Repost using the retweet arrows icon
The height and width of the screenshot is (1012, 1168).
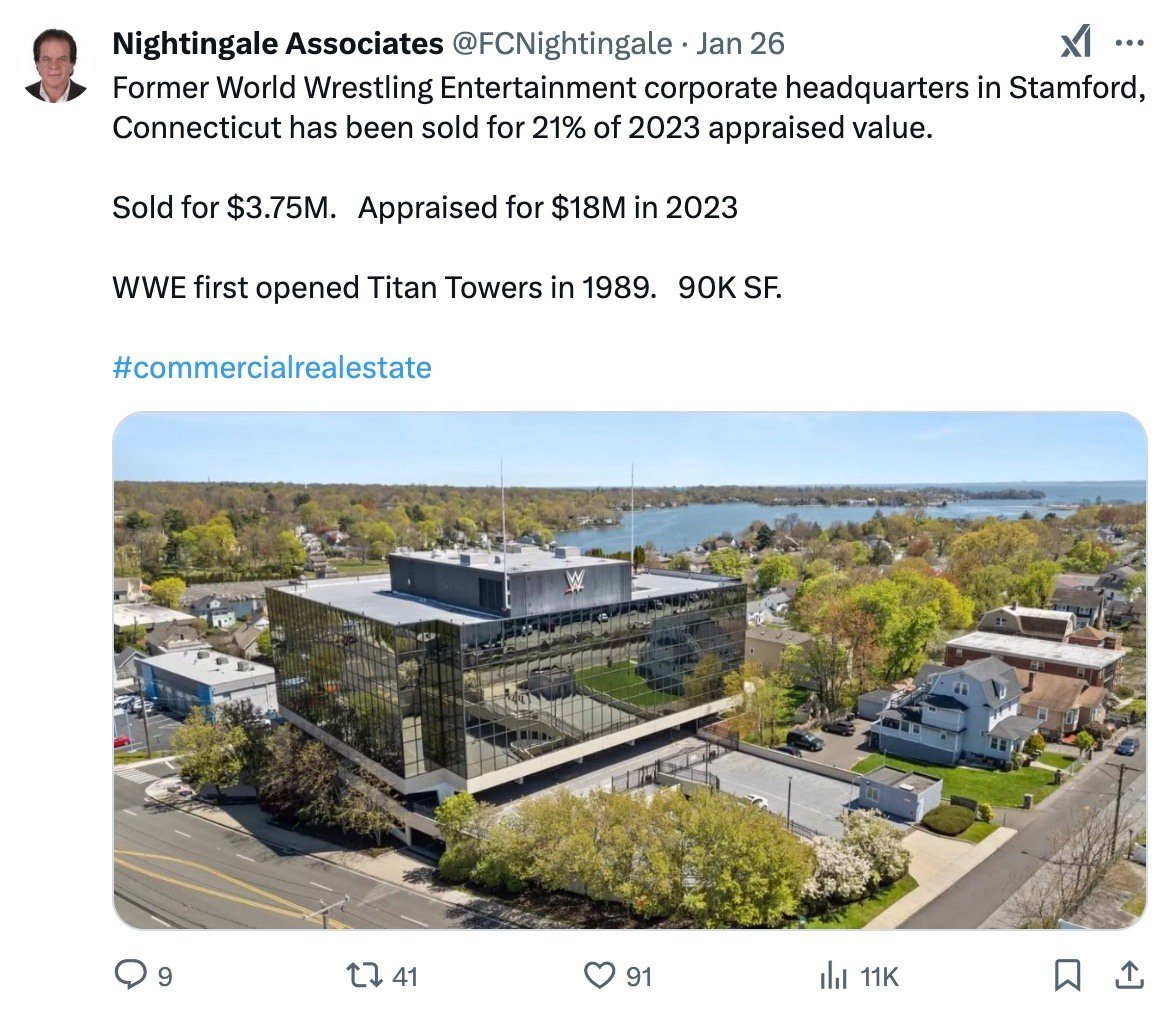pos(365,975)
